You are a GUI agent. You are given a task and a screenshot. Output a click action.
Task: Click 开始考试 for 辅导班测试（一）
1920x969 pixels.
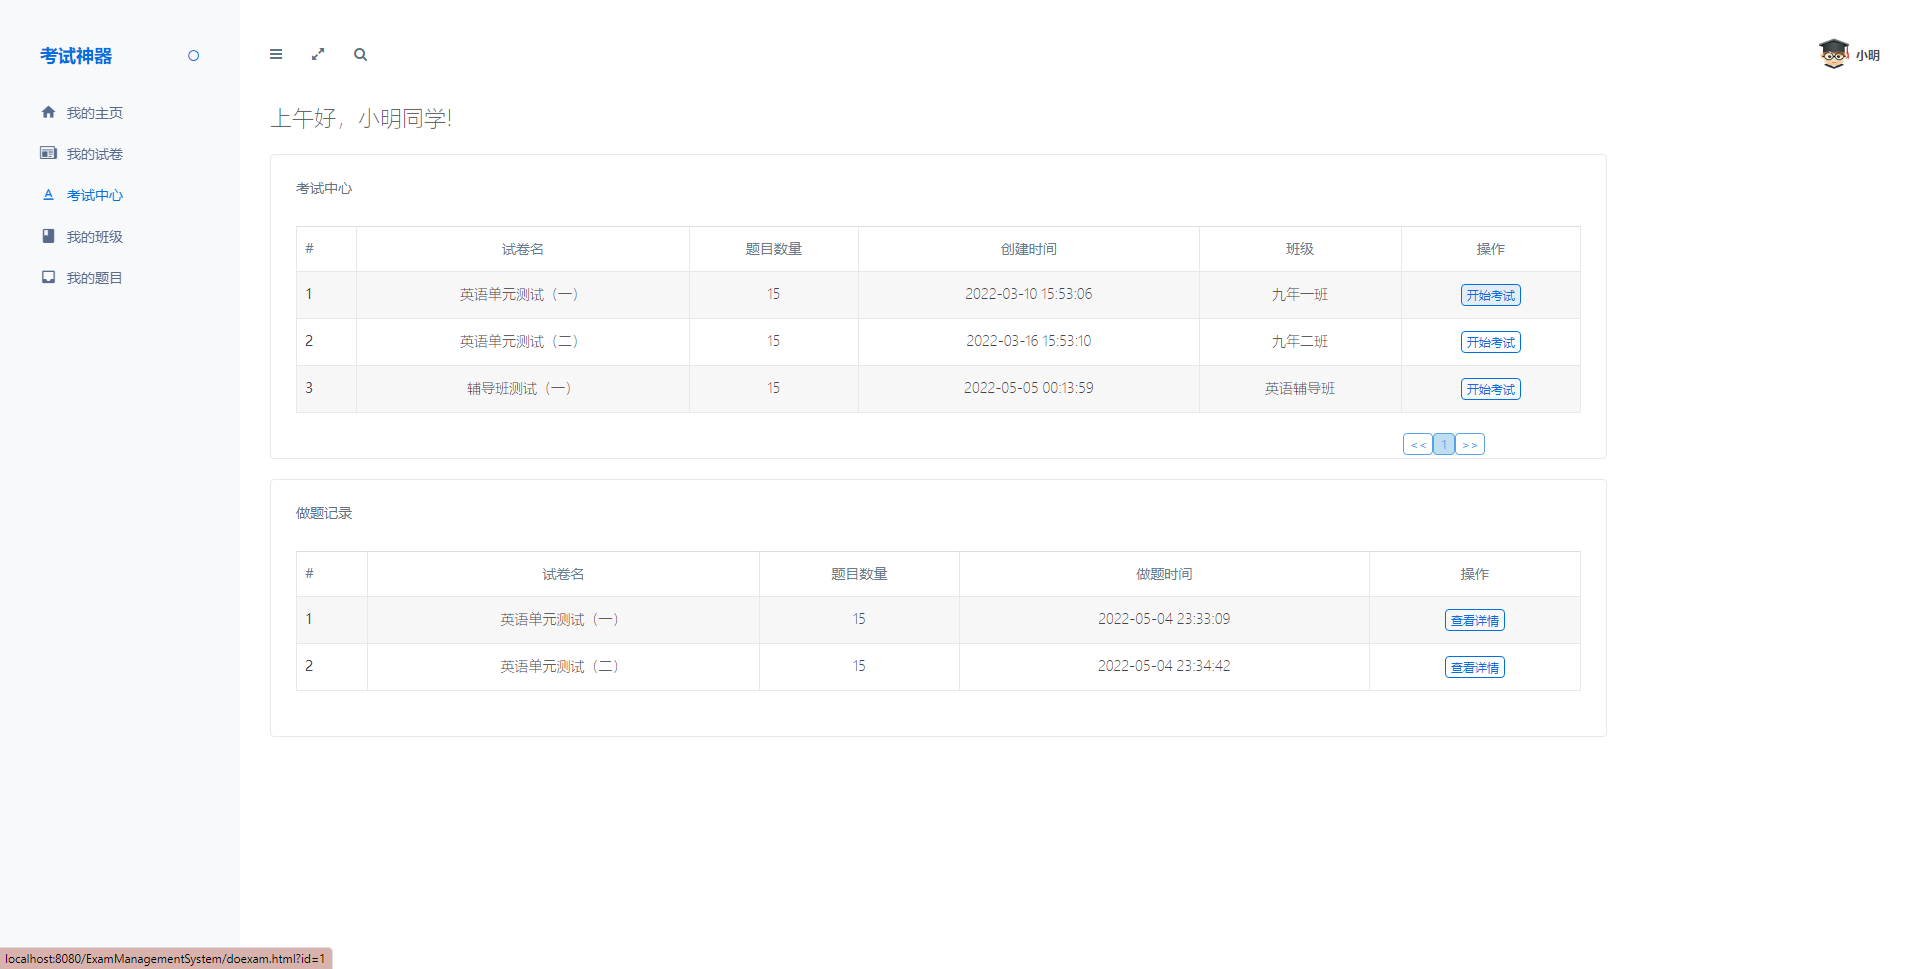[x=1490, y=389]
